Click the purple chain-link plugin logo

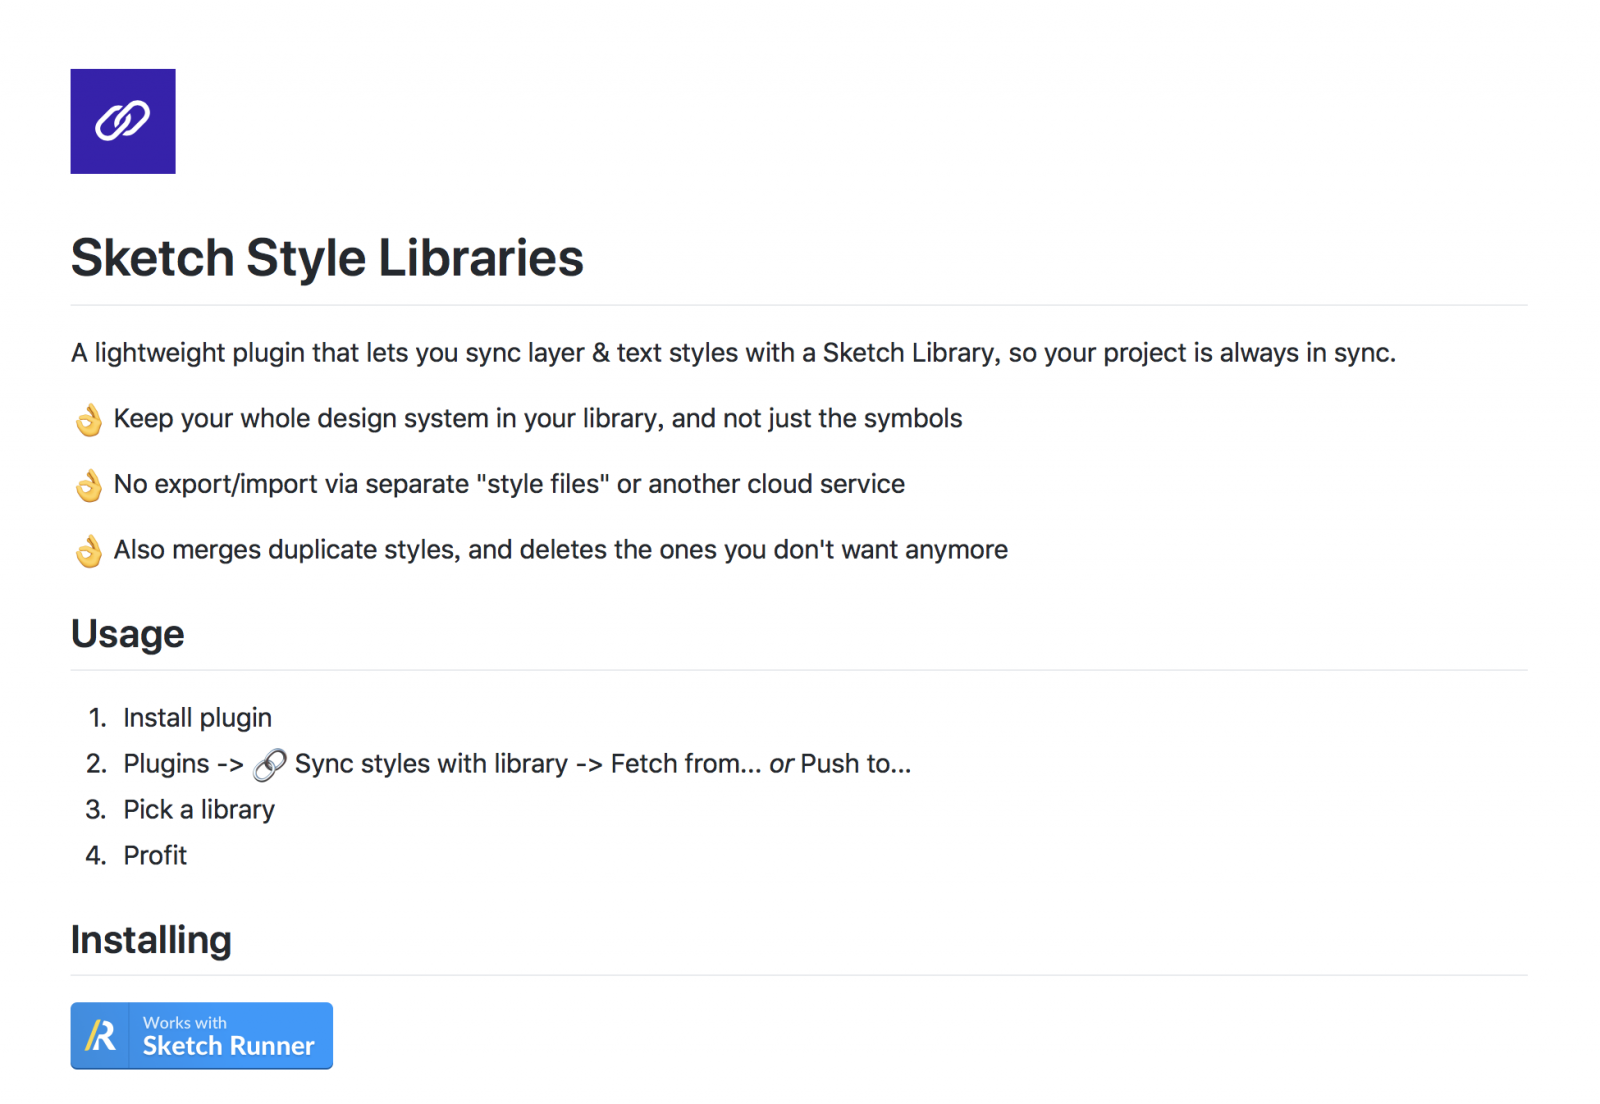123,121
